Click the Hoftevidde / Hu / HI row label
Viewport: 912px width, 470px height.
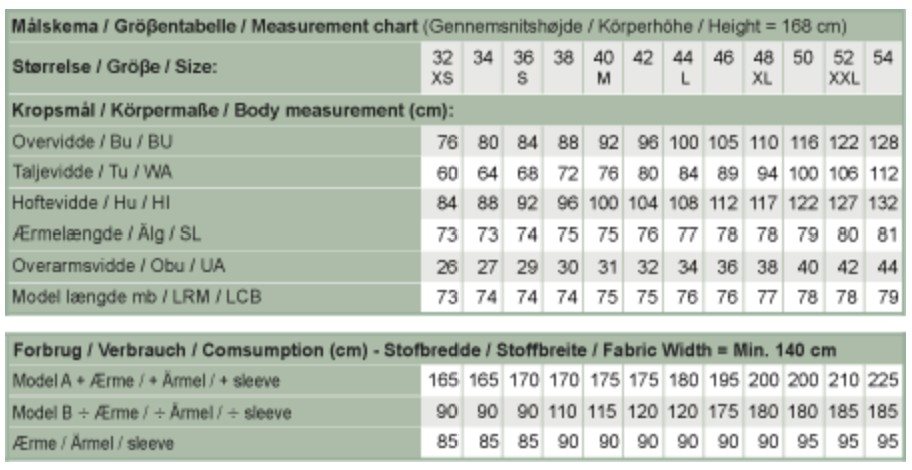pyautogui.click(x=91, y=203)
